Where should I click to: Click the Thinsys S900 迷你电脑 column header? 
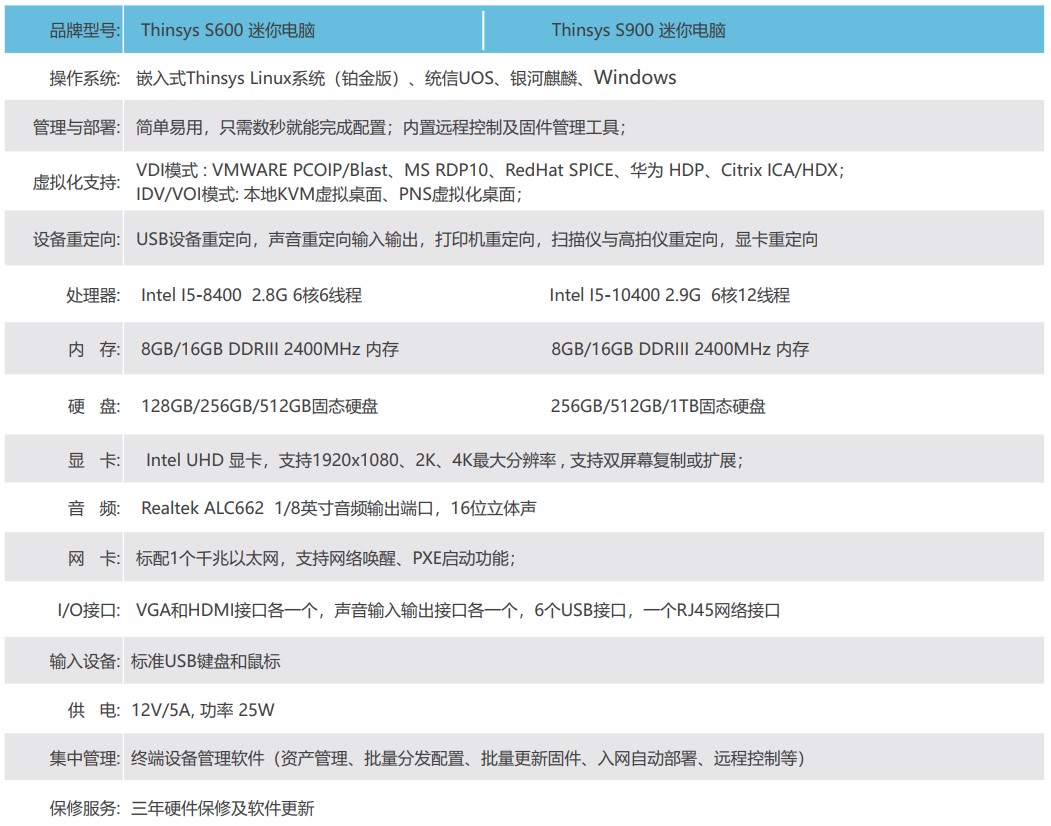pyautogui.click(x=638, y=30)
